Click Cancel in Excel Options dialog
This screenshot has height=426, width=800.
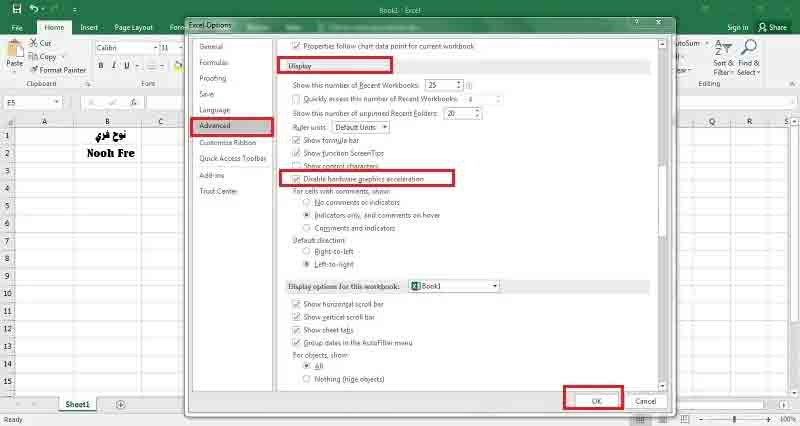point(645,401)
